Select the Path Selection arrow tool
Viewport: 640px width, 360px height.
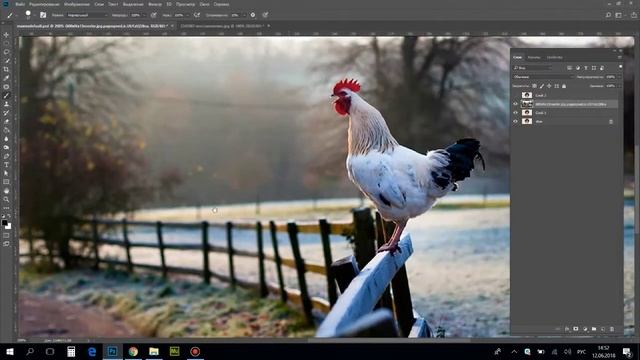[6, 173]
